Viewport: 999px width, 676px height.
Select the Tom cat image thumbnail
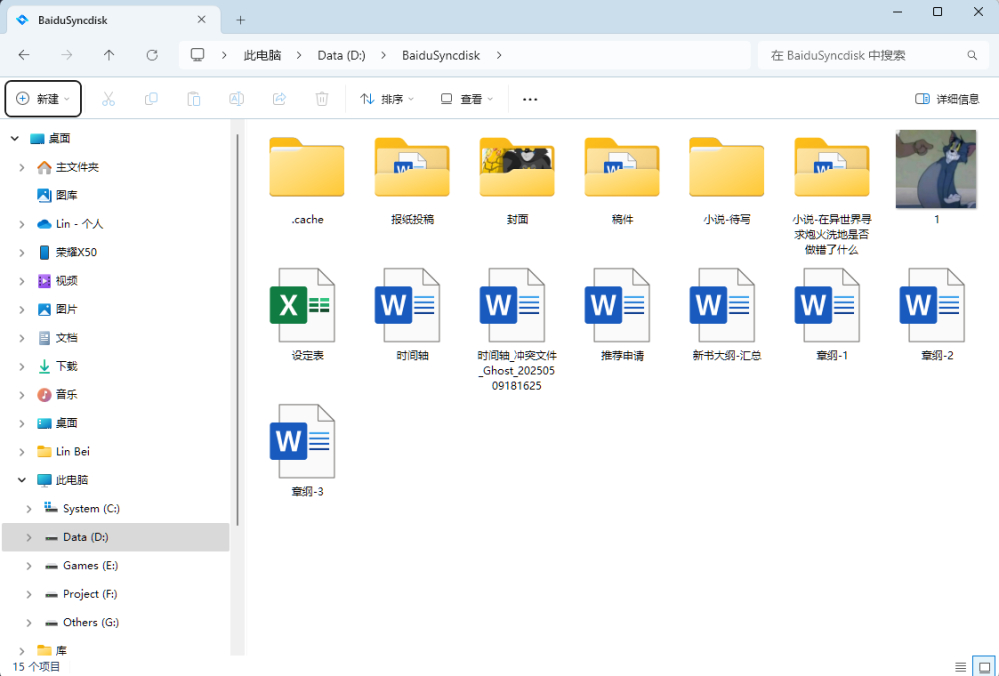tap(936, 170)
